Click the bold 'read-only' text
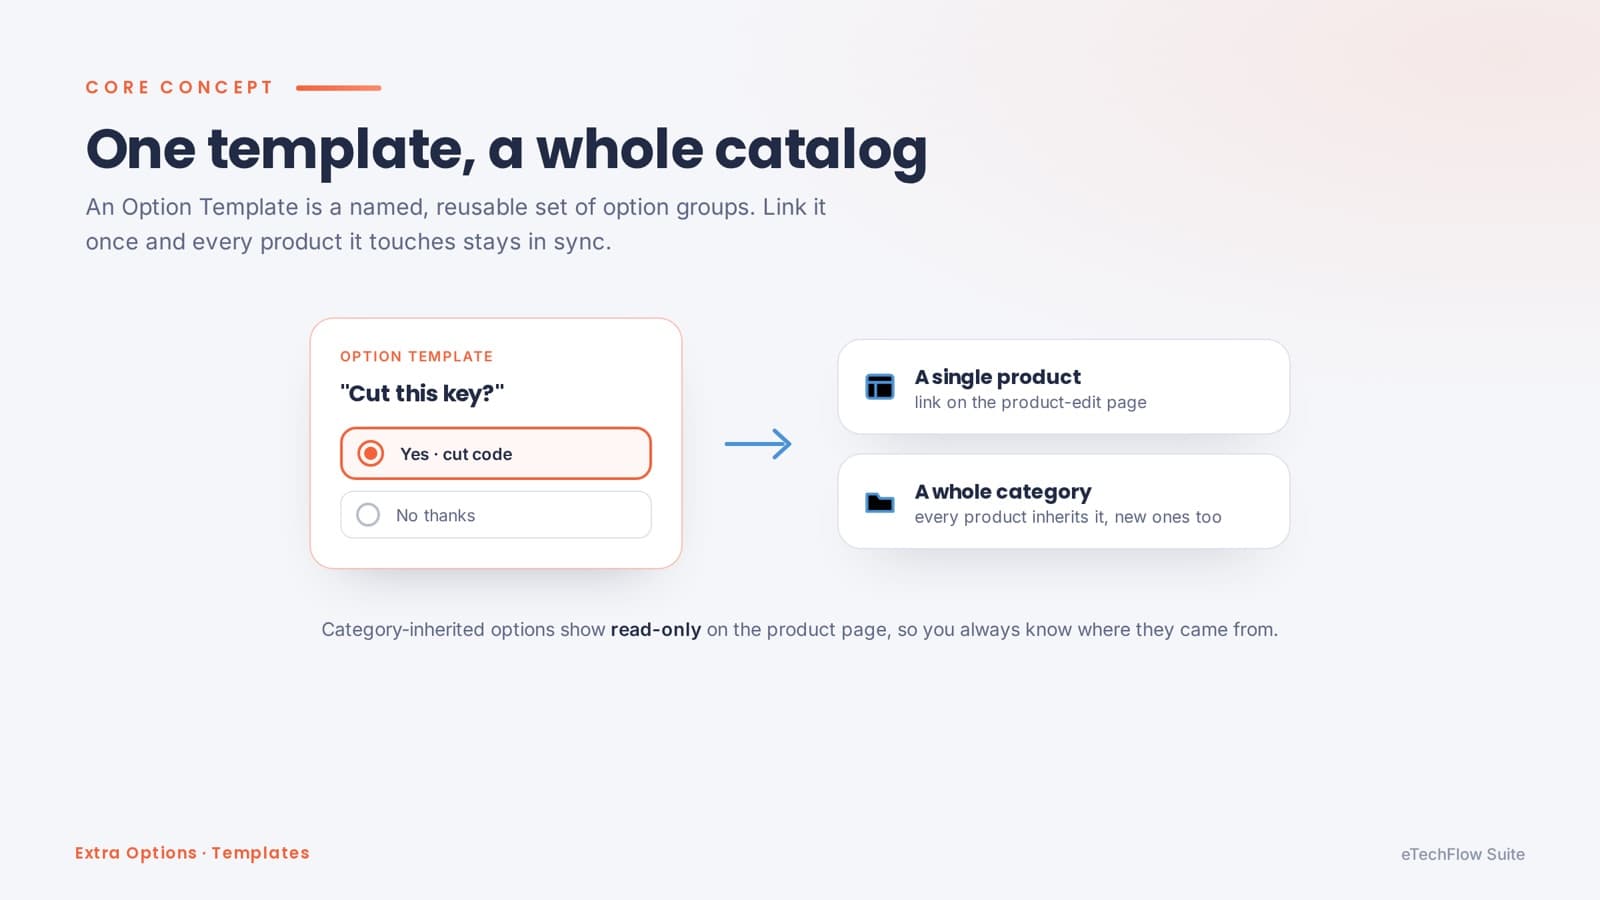Screen dimensions: 1600x900 pyautogui.click(x=656, y=630)
